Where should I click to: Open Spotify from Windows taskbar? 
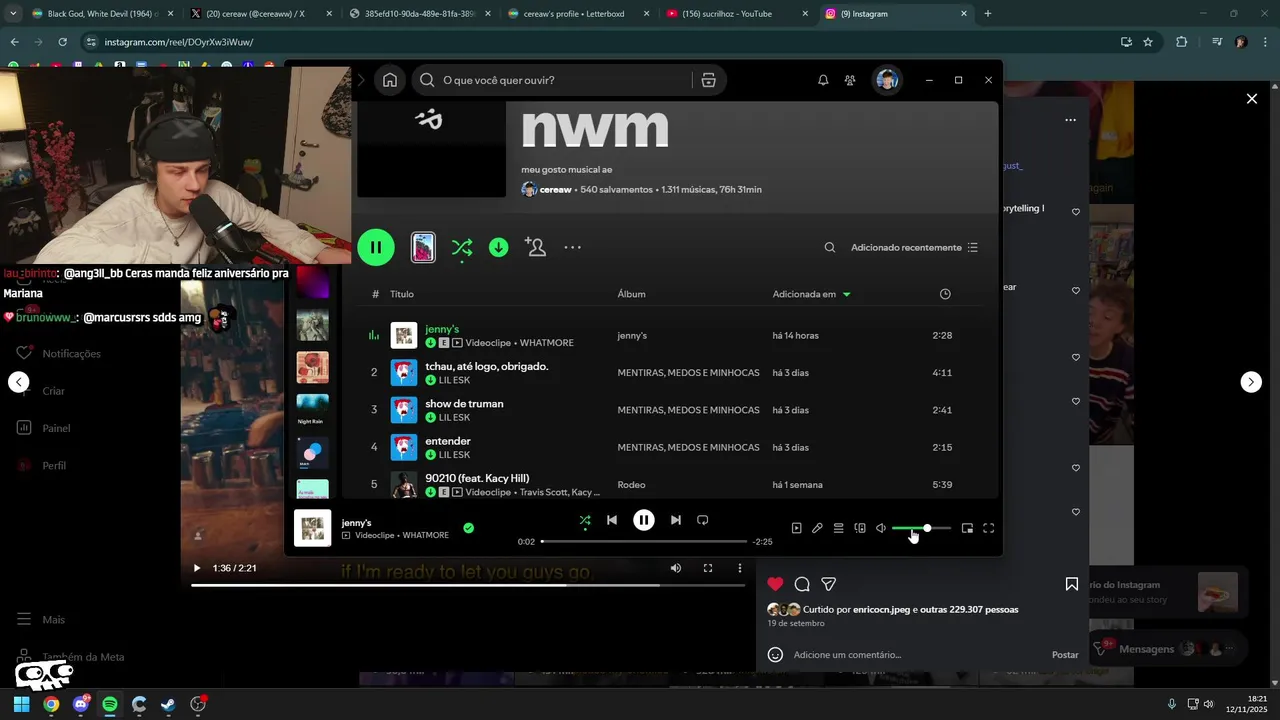point(110,704)
